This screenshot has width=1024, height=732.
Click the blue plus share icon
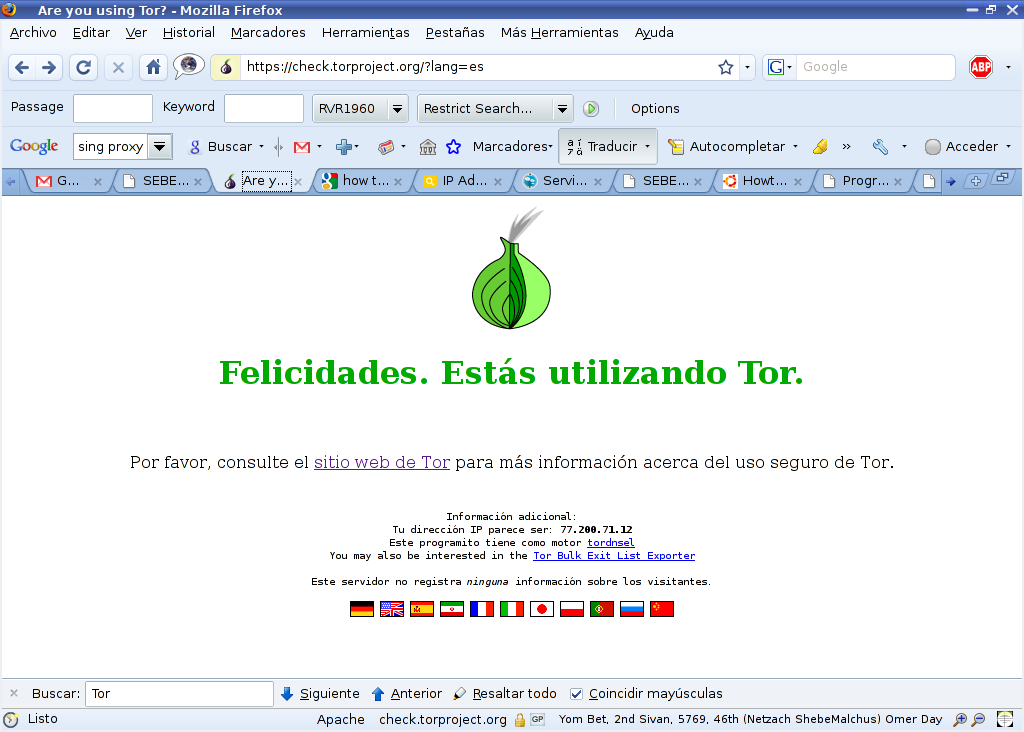(x=344, y=147)
